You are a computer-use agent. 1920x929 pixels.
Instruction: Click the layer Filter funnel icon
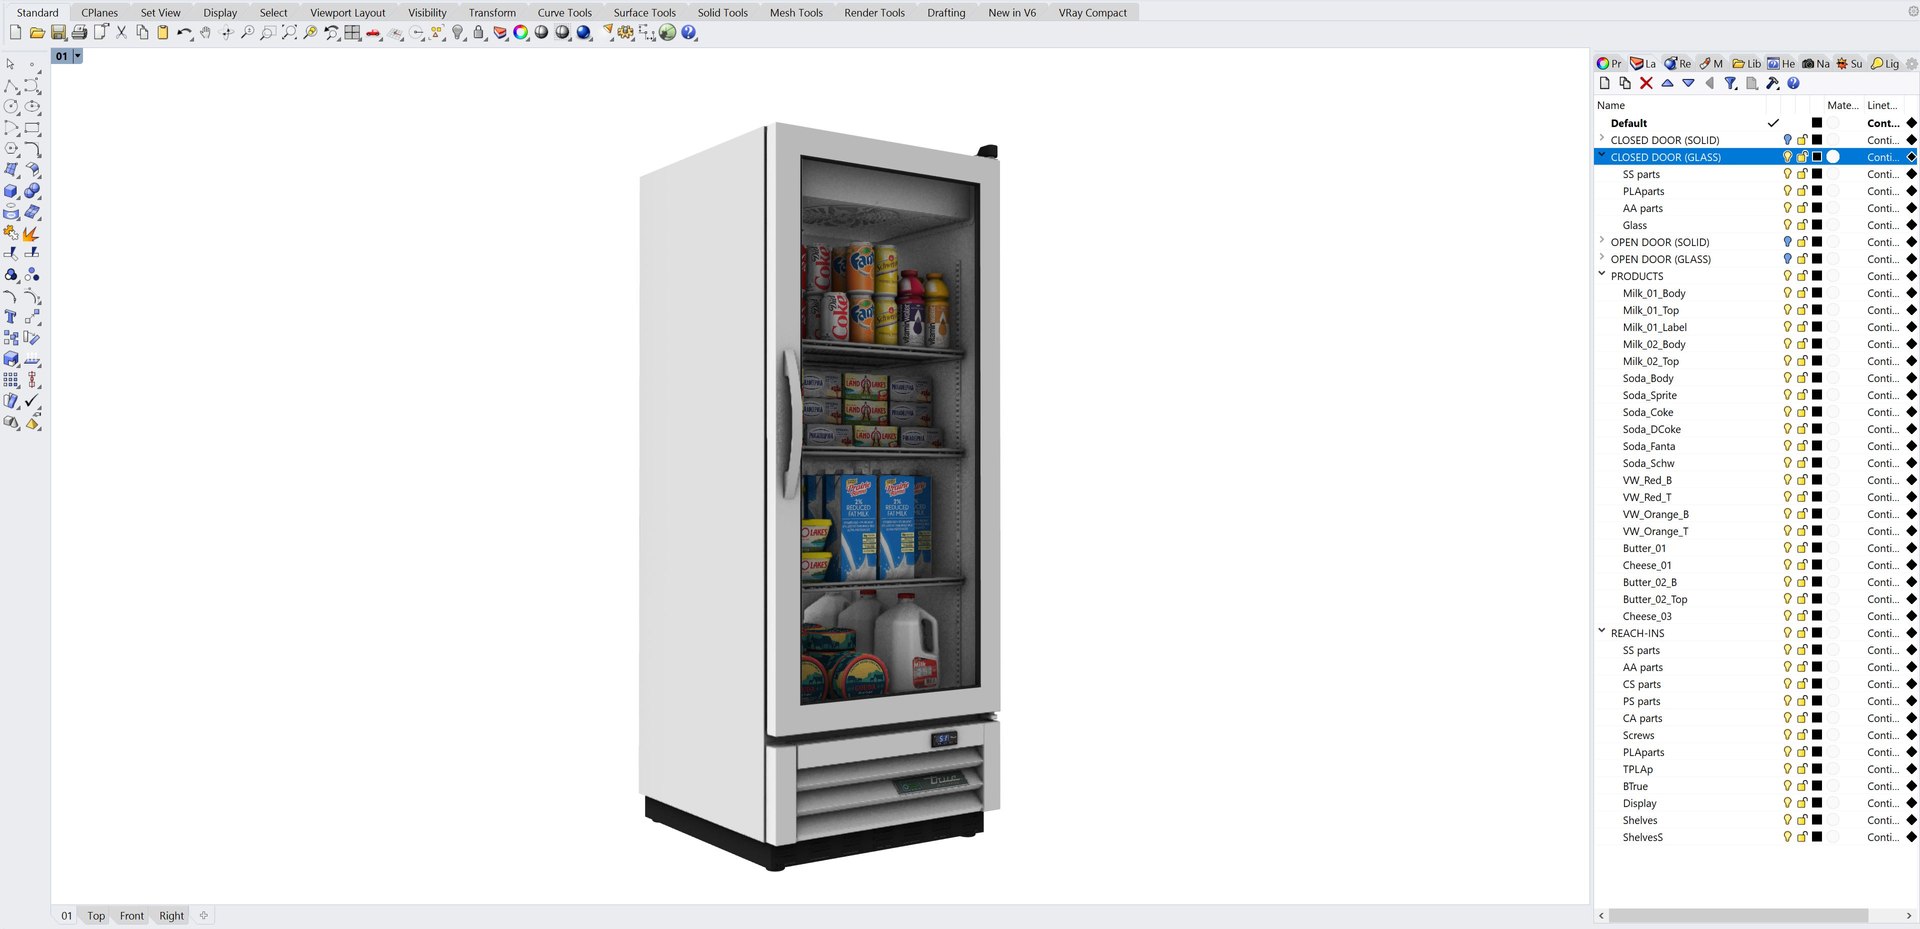pyautogui.click(x=1730, y=84)
